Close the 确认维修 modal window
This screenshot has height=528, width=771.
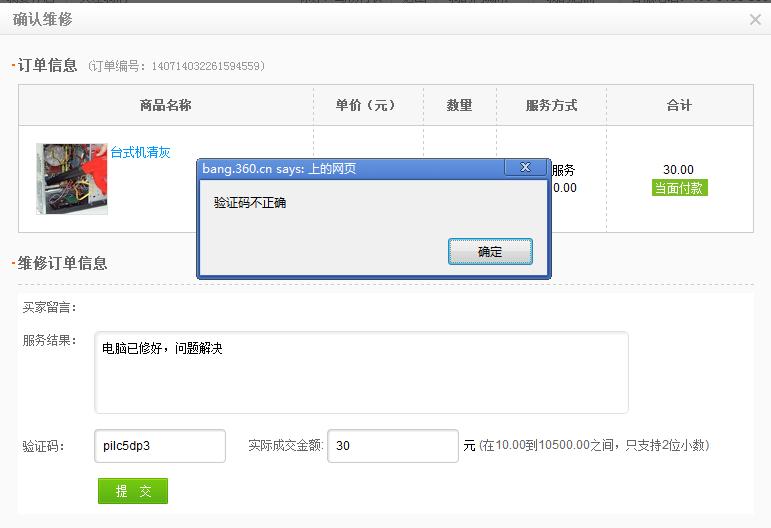(755, 19)
